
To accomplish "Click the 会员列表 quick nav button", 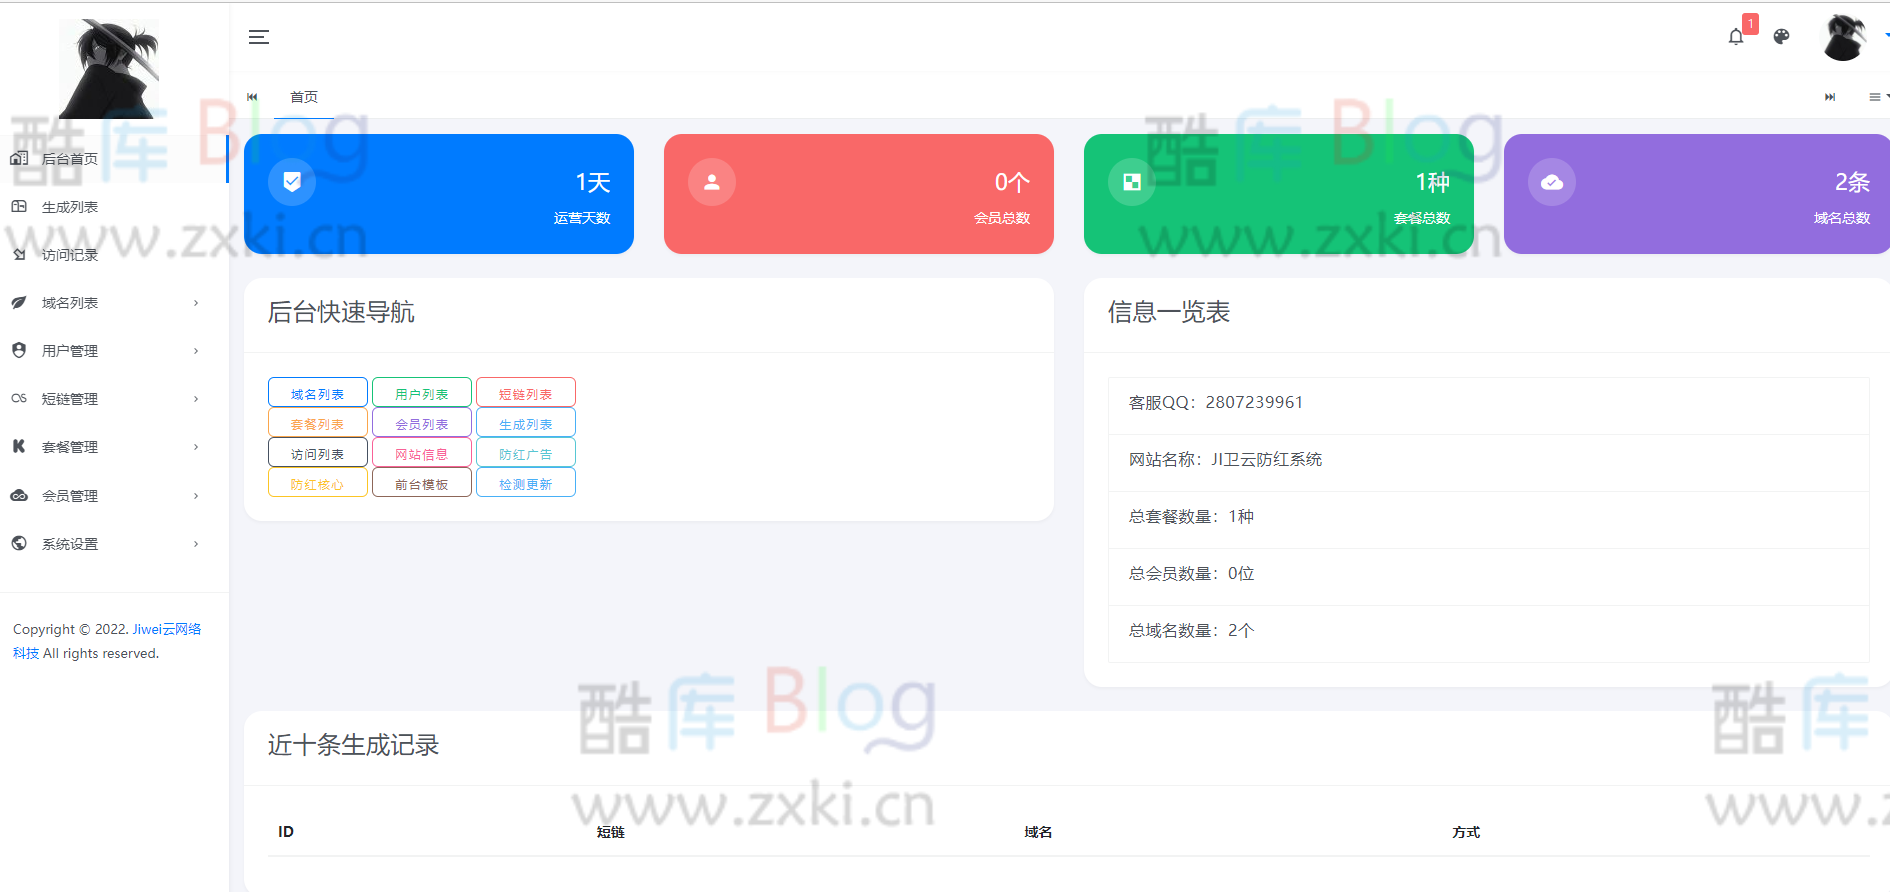I will (x=422, y=423).
